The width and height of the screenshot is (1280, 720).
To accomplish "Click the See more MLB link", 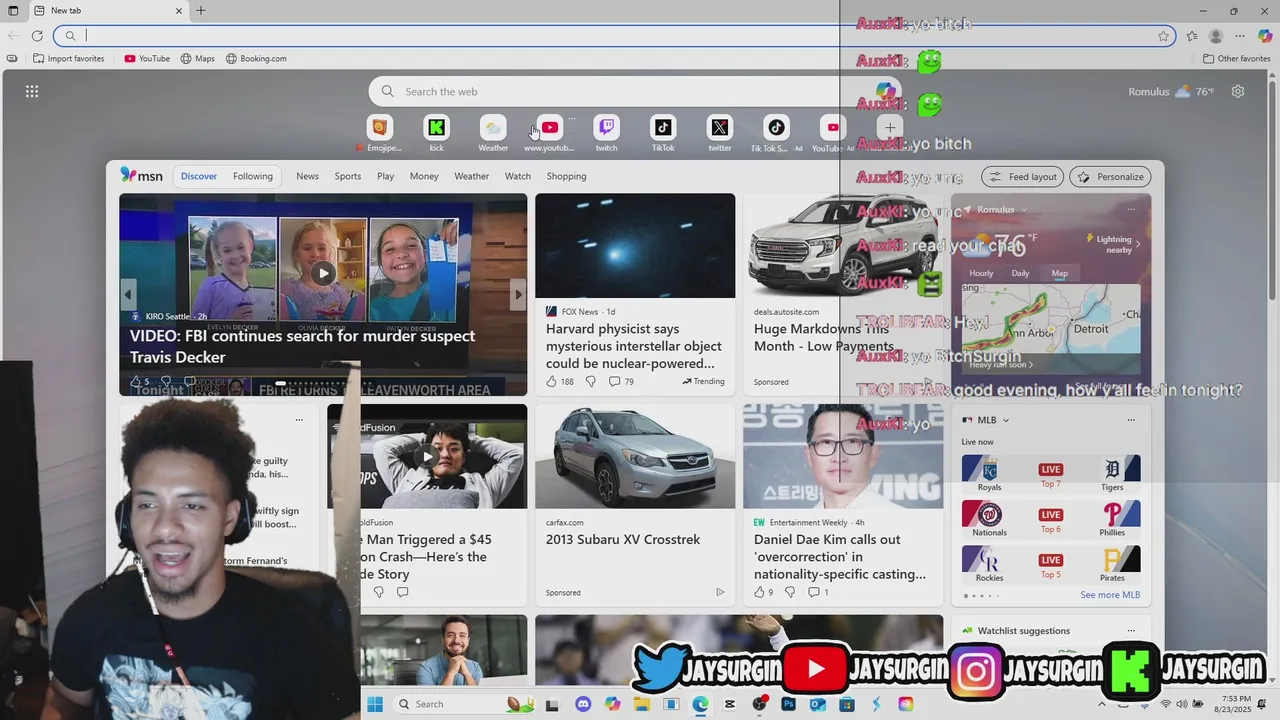I will (x=1110, y=595).
